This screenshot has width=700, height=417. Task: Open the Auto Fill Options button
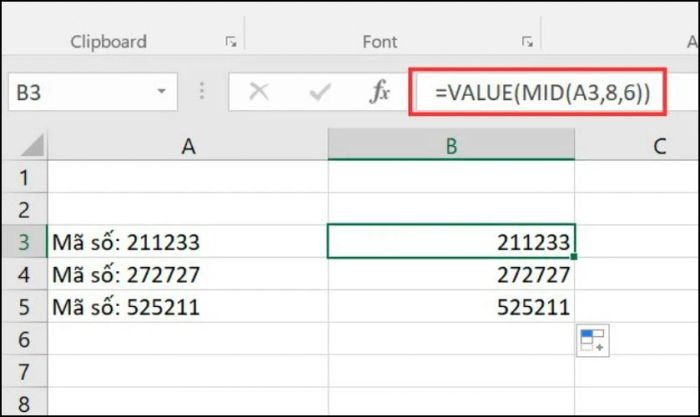coord(593,340)
